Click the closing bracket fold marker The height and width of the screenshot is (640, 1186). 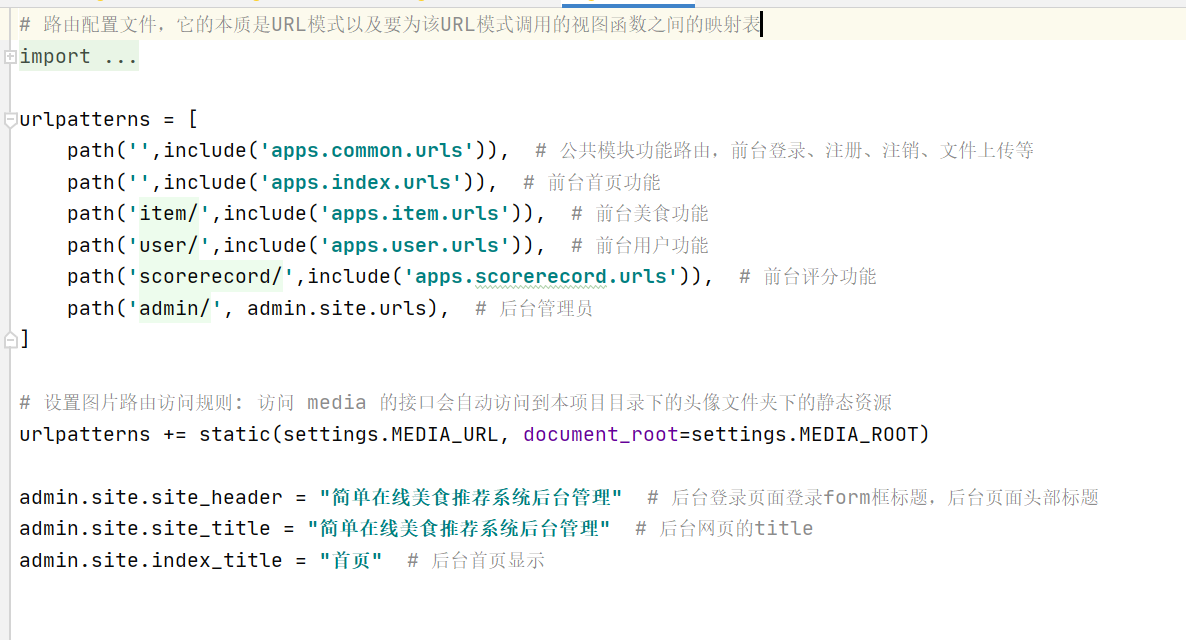pyautogui.click(x=10, y=340)
